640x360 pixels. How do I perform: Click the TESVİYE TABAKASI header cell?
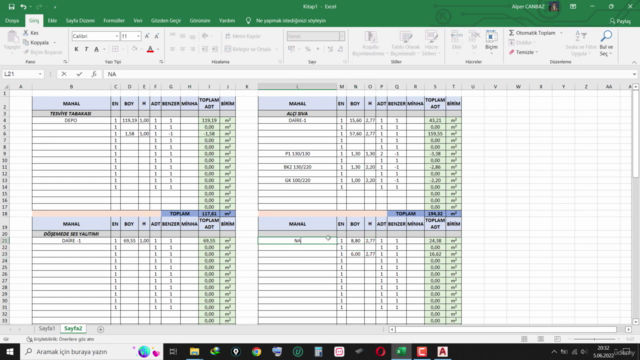71,113
